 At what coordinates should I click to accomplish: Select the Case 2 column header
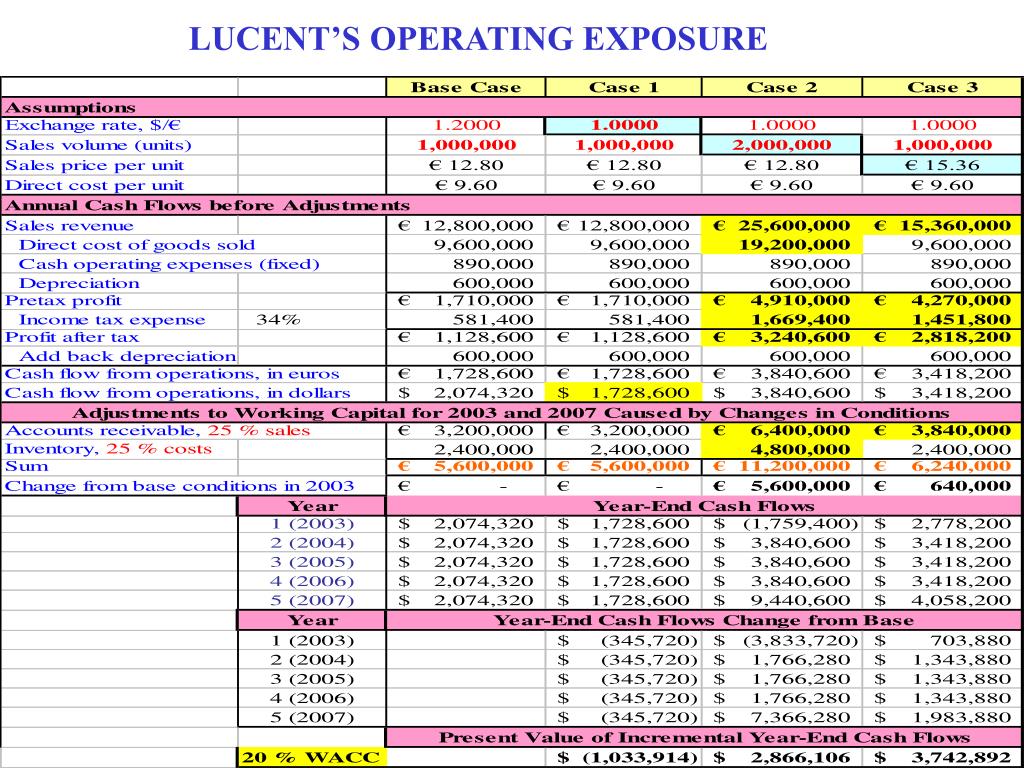[782, 88]
